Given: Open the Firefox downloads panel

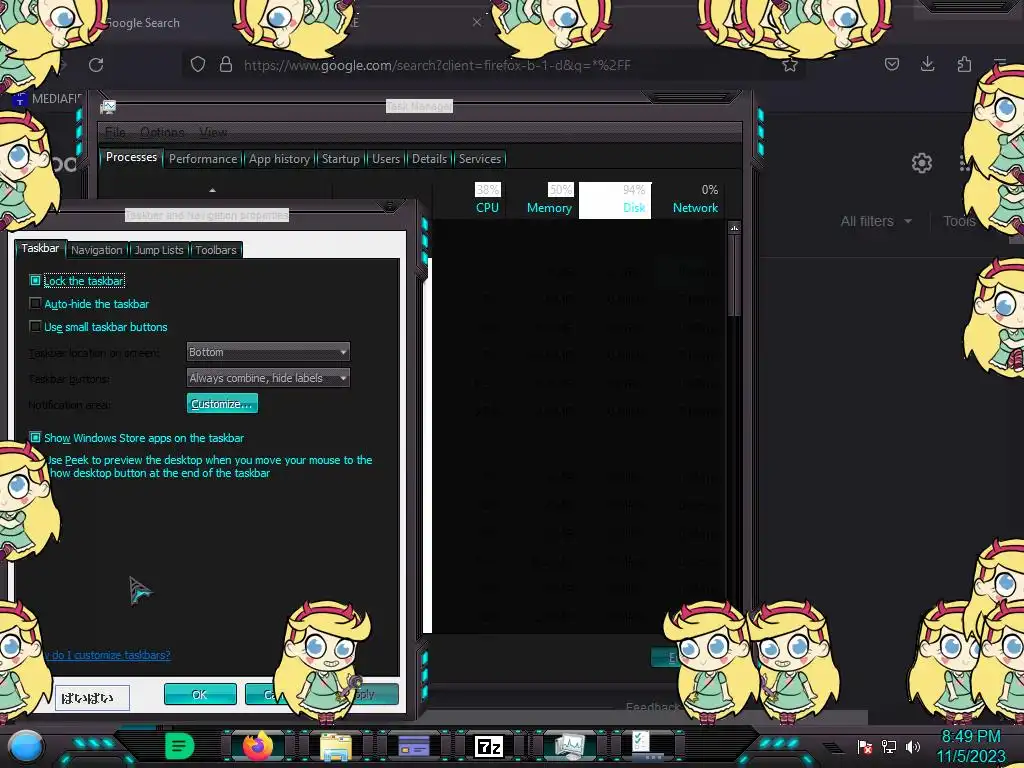Looking at the screenshot, I should pyautogui.click(x=927, y=64).
